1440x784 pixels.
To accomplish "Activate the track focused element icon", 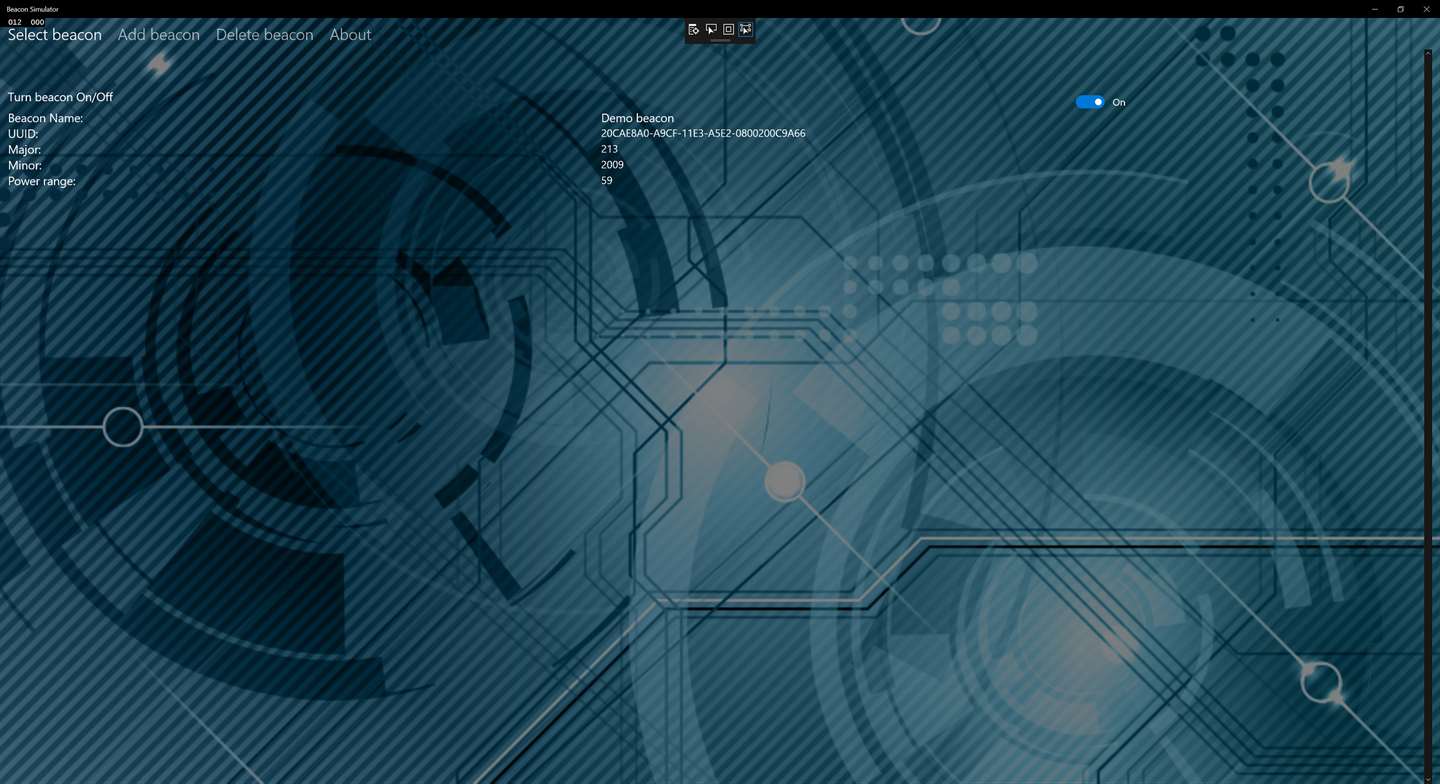I will [745, 29].
